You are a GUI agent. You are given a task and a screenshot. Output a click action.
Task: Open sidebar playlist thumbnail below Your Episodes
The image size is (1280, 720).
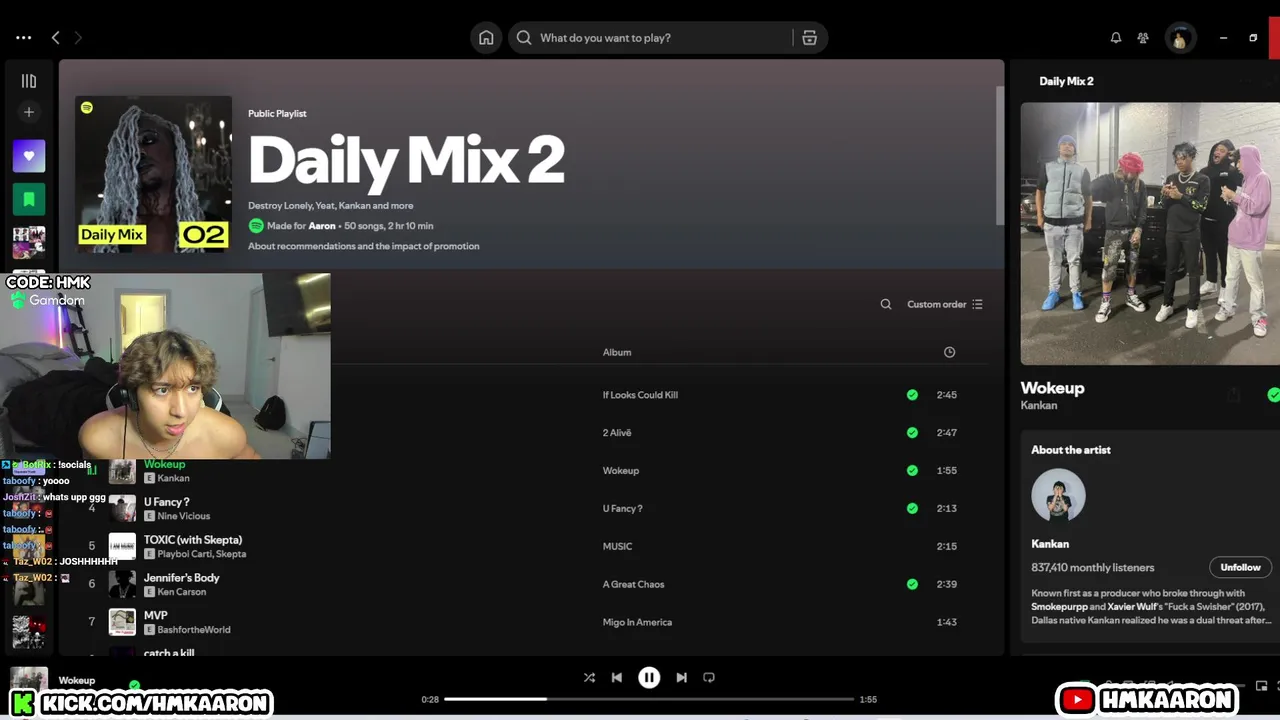(x=29, y=242)
